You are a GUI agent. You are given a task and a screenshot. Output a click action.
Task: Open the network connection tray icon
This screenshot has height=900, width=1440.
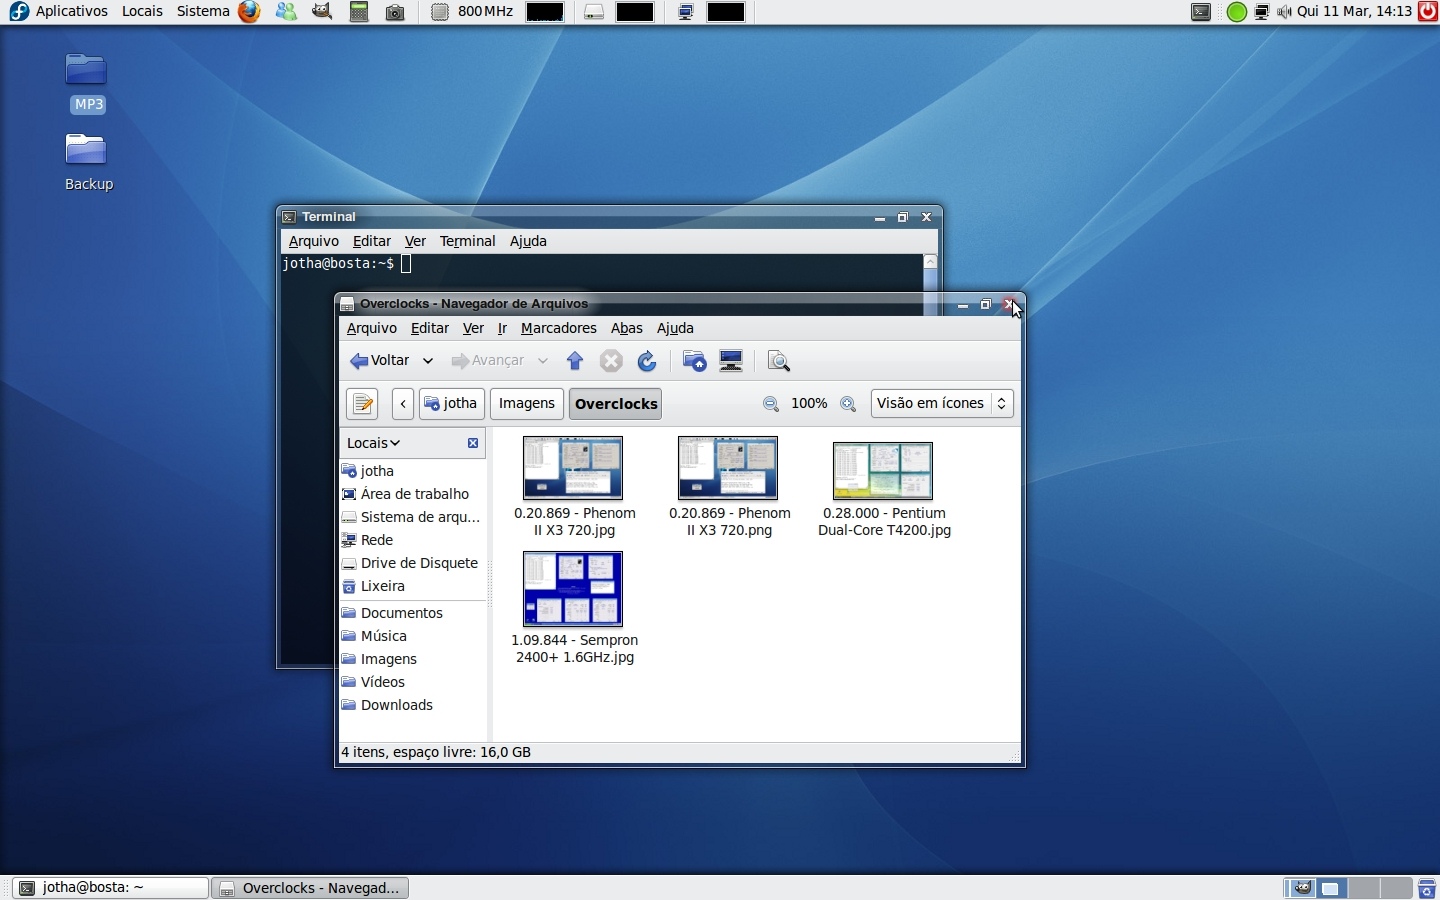(x=1264, y=13)
